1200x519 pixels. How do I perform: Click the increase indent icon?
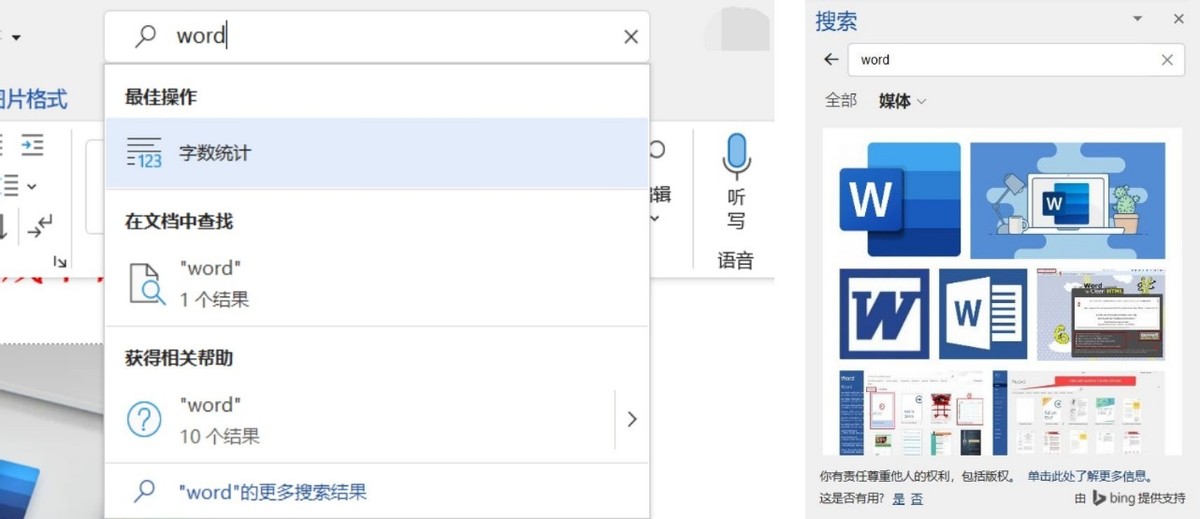coord(33,145)
